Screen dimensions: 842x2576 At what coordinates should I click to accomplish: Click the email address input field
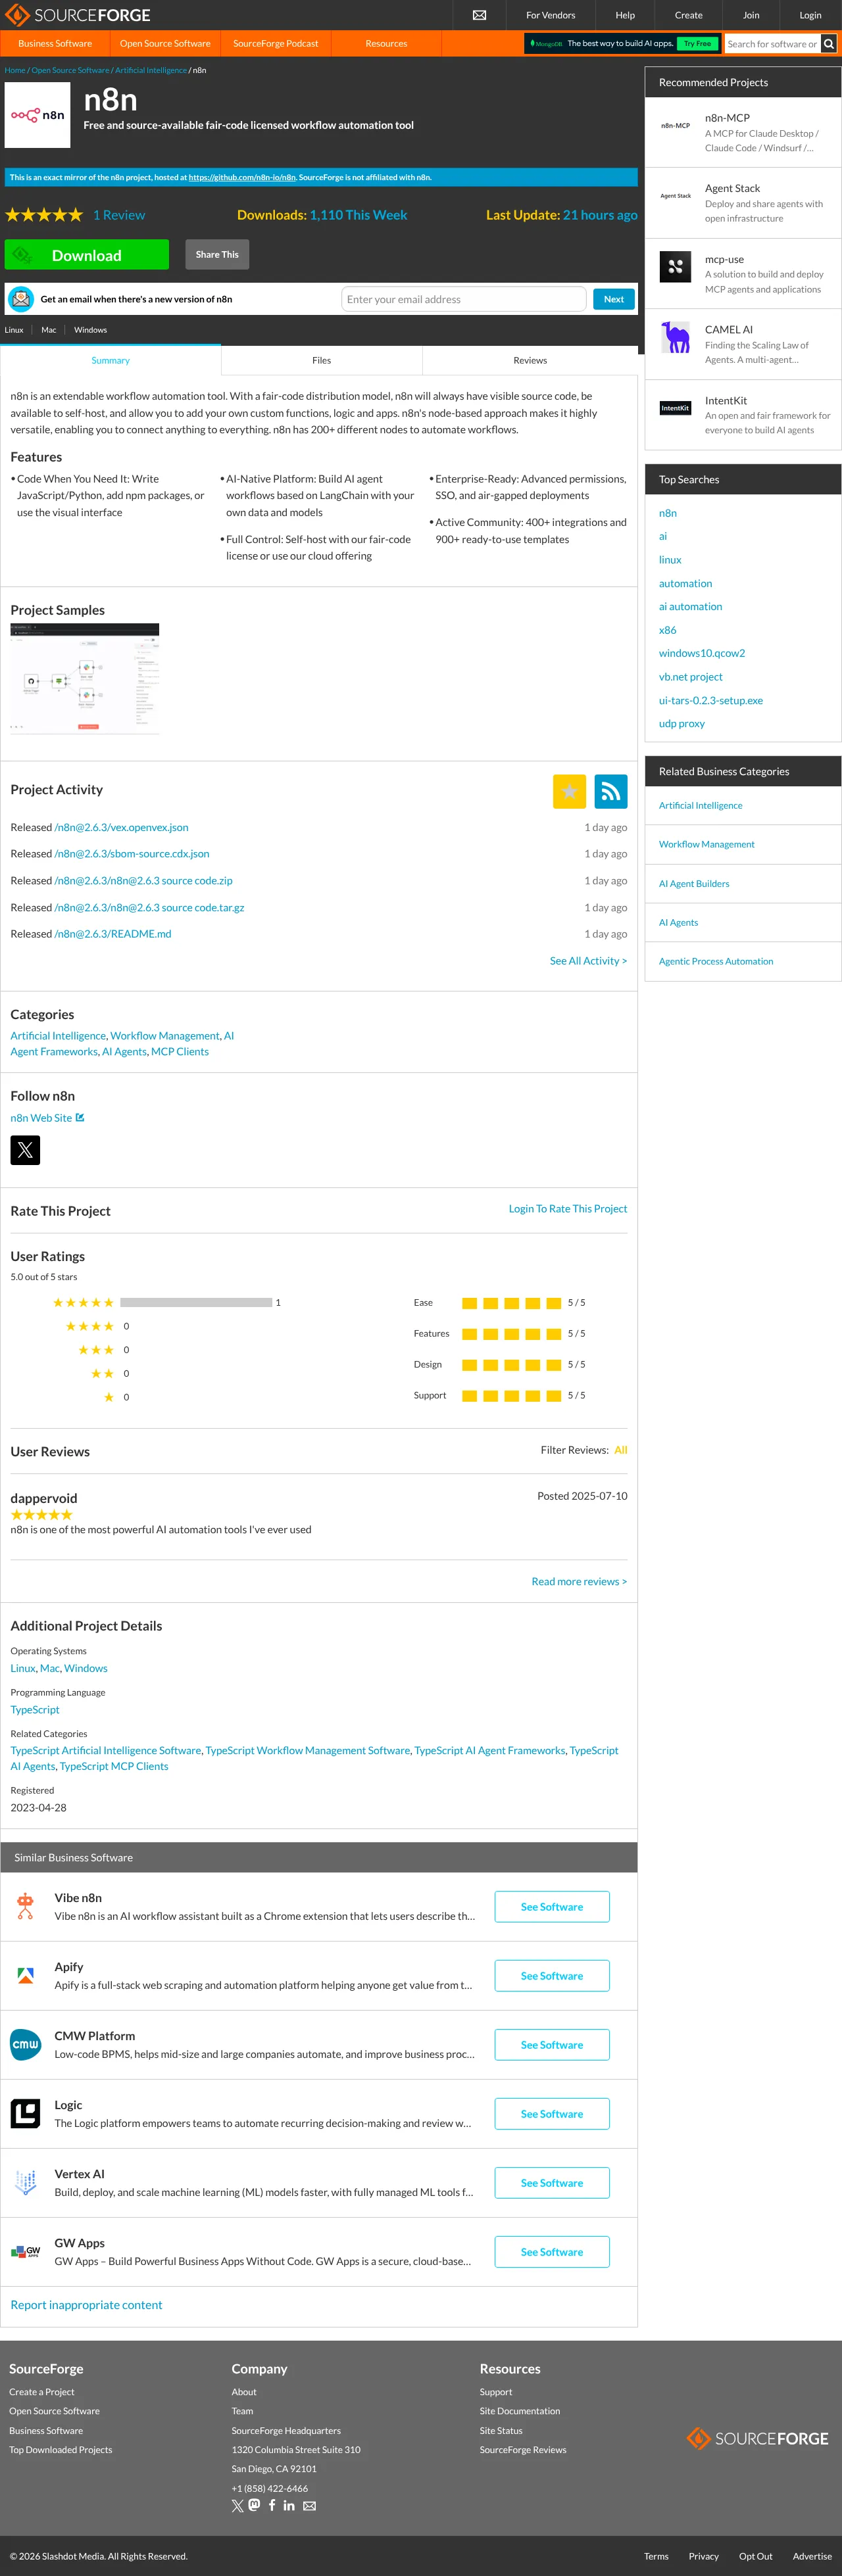[x=463, y=299]
